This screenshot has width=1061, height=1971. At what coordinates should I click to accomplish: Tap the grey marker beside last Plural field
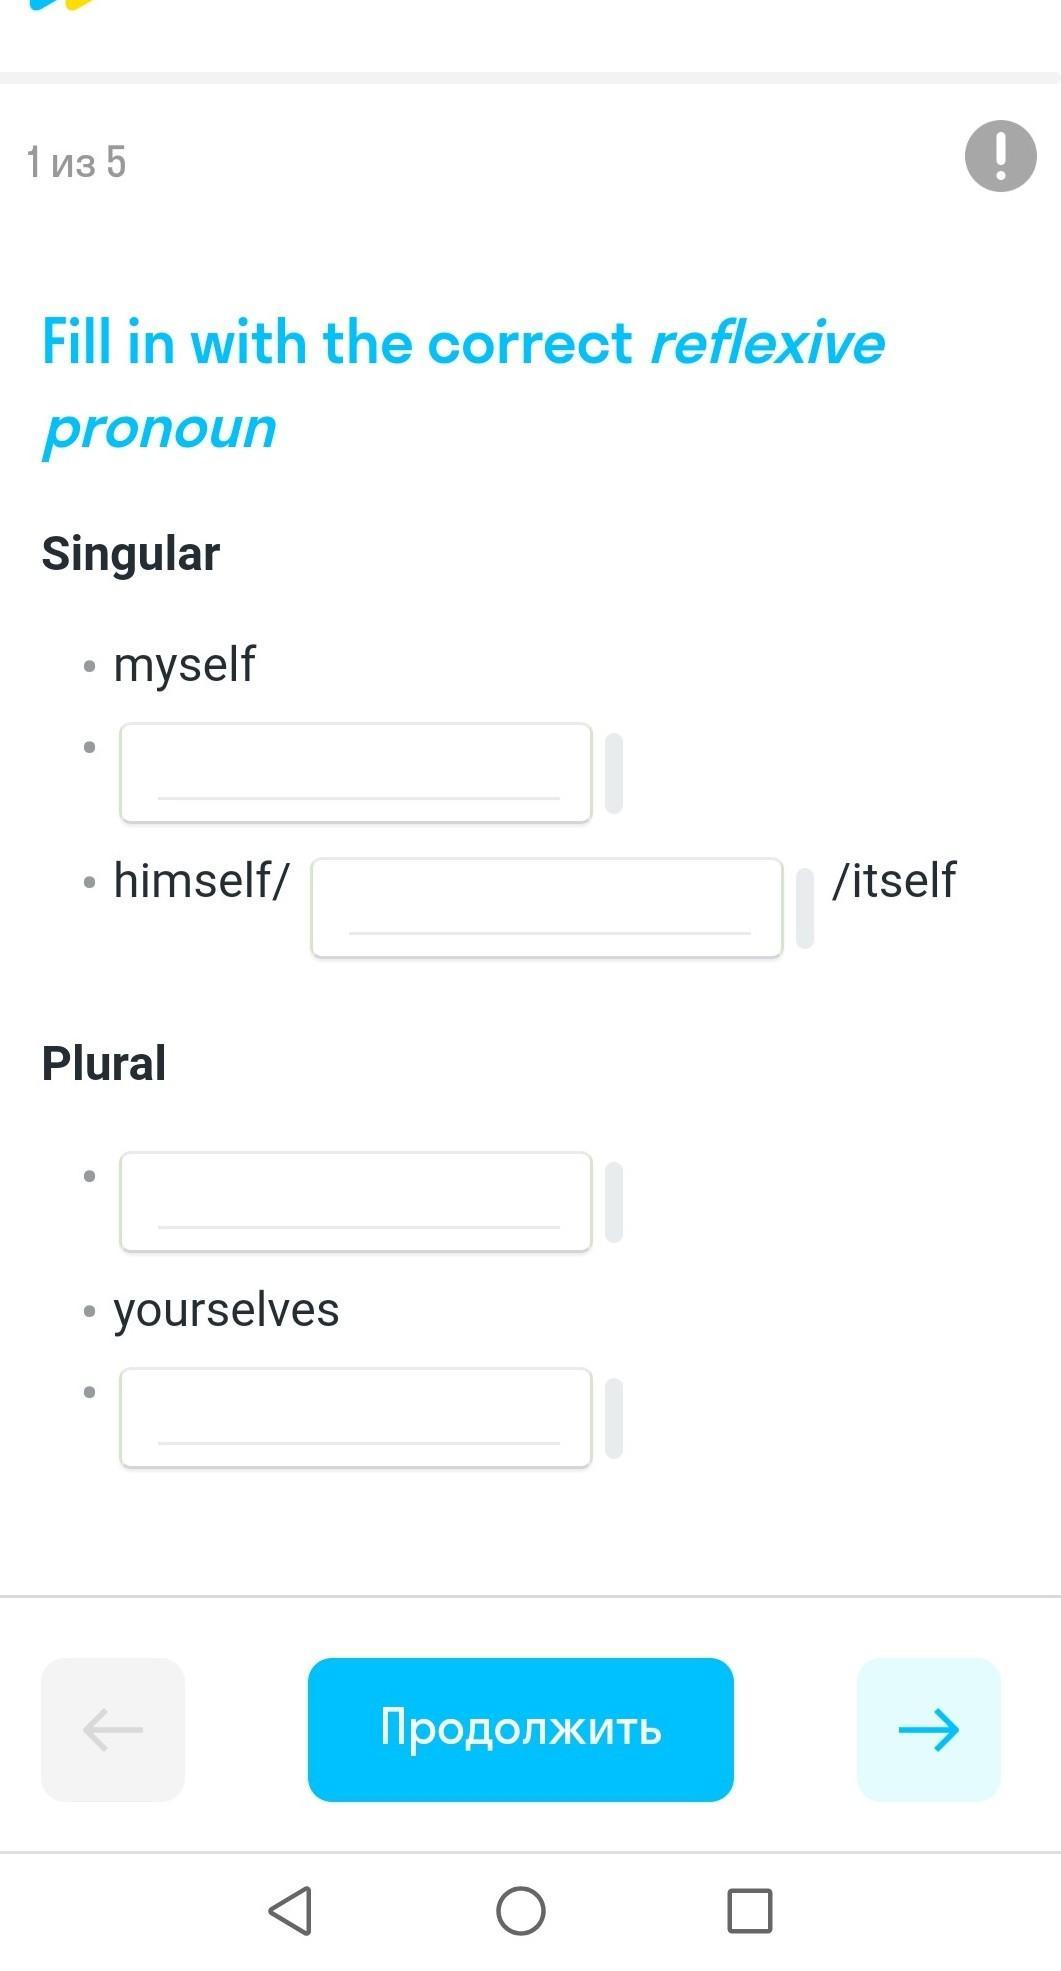point(614,1418)
